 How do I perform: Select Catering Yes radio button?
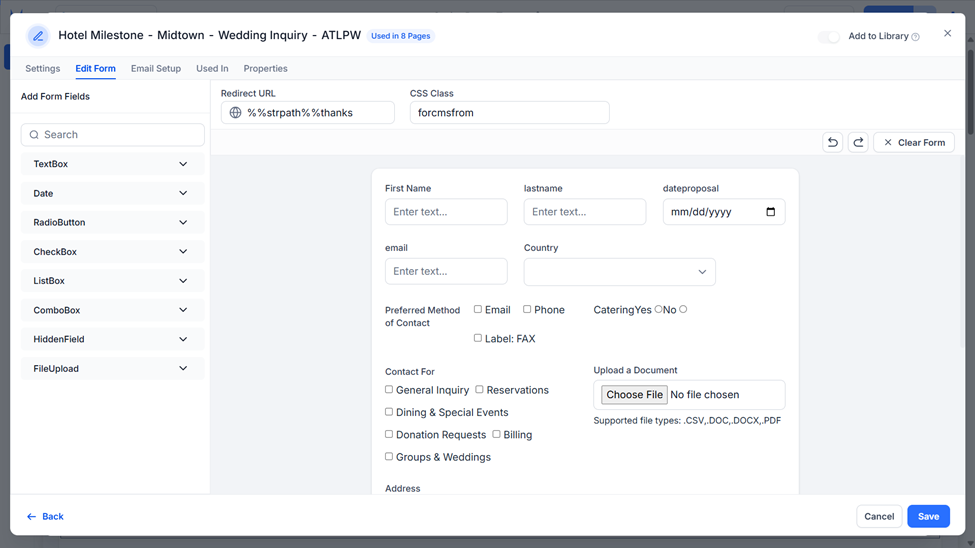click(x=658, y=309)
